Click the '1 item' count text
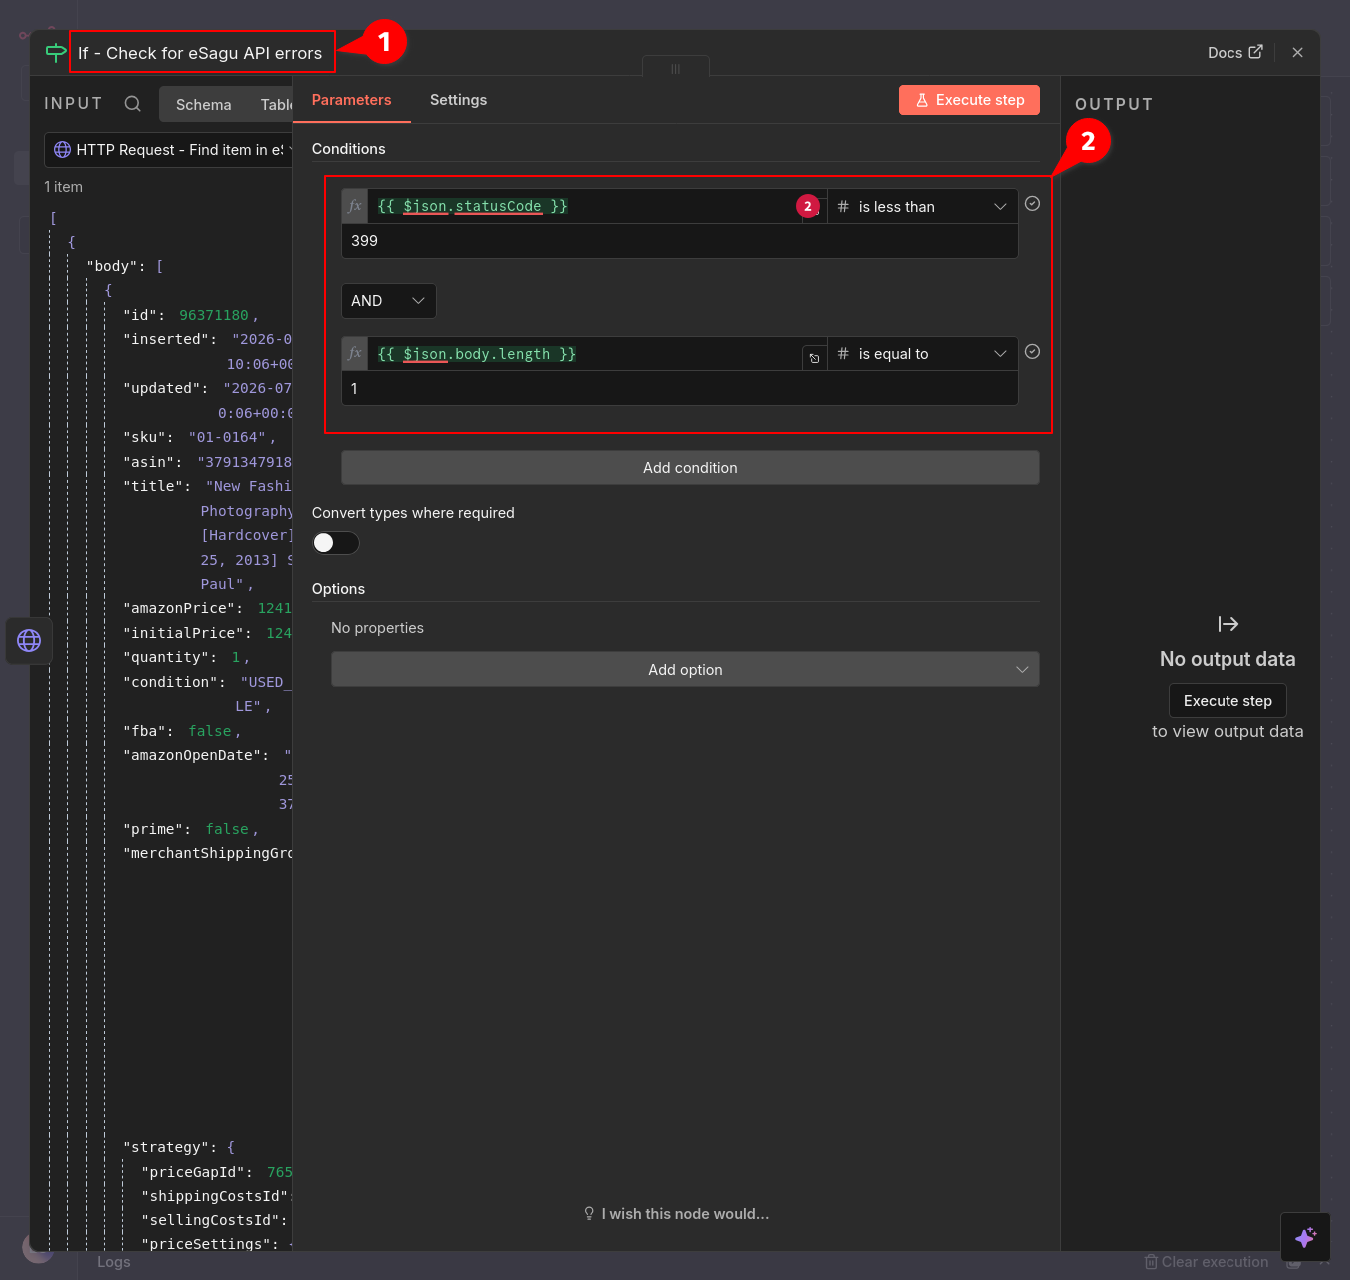1351x1281 pixels. click(x=63, y=187)
